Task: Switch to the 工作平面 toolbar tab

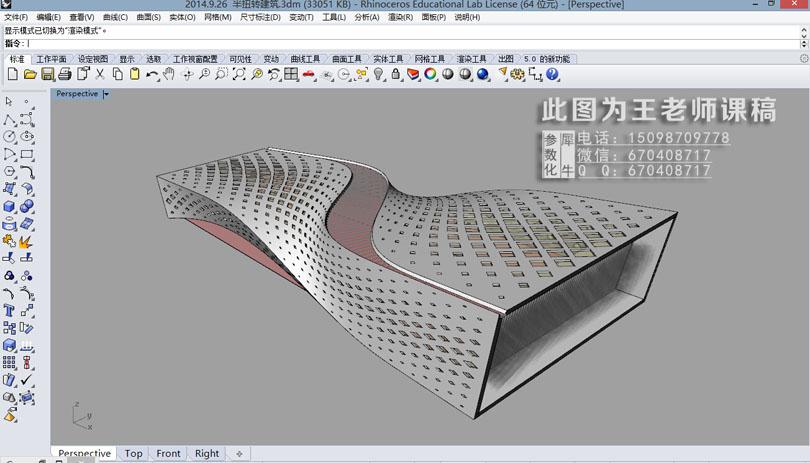Action: [51, 59]
